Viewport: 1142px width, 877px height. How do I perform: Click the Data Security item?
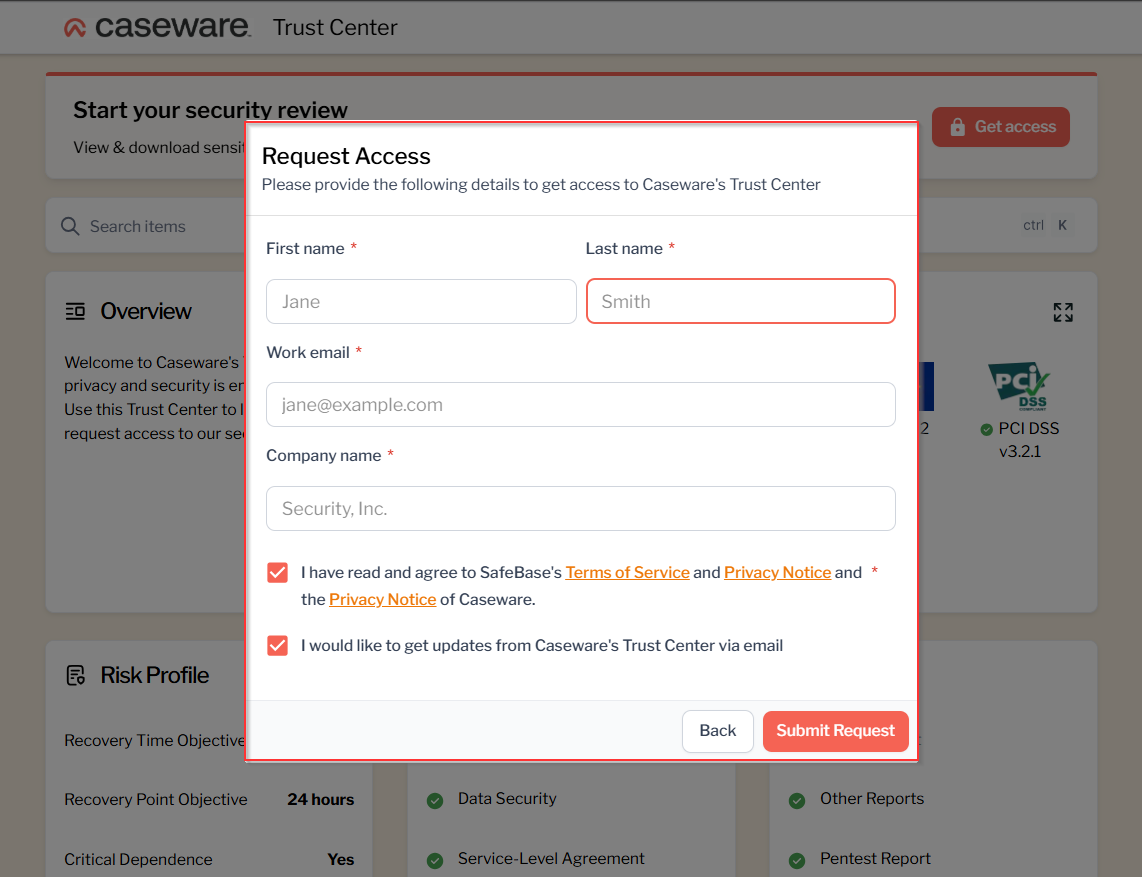[x=507, y=798]
